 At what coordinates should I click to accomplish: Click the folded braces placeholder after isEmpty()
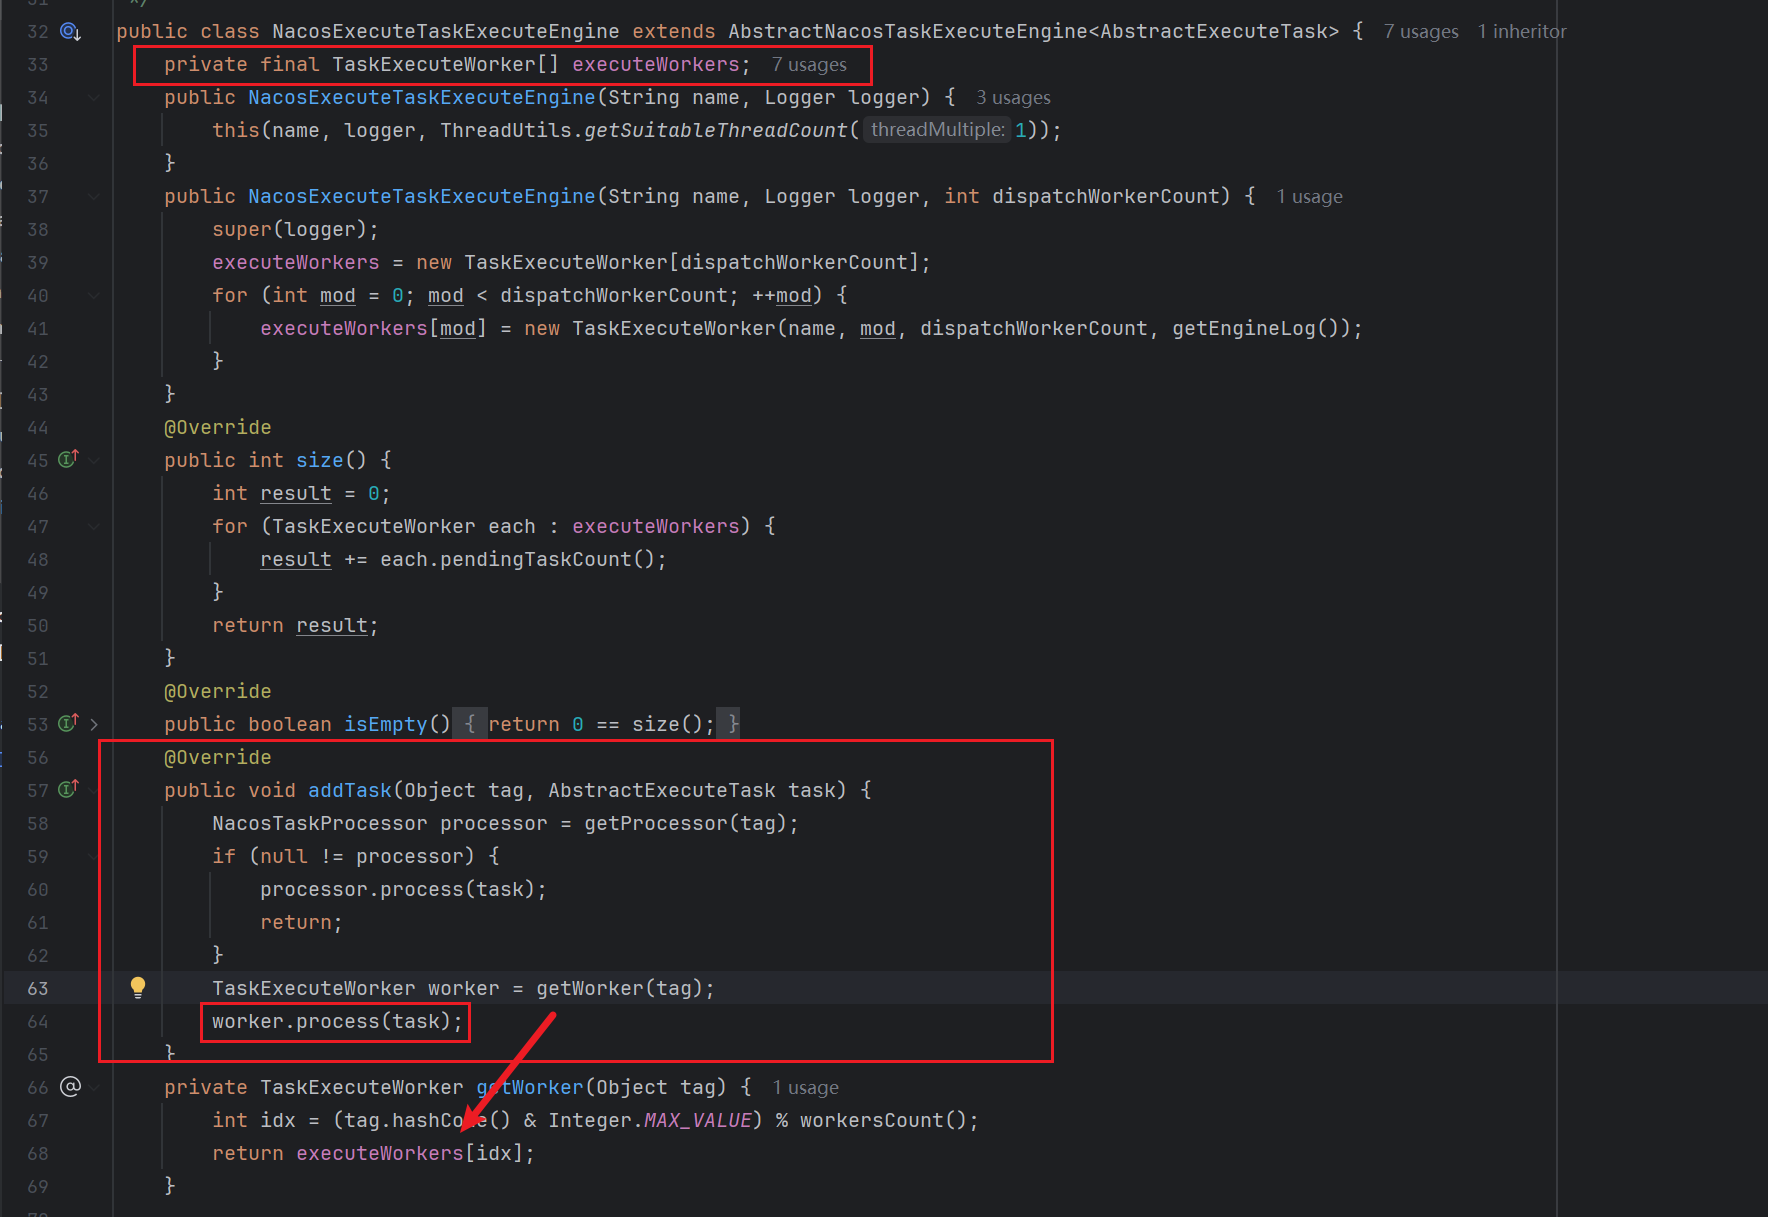point(470,724)
